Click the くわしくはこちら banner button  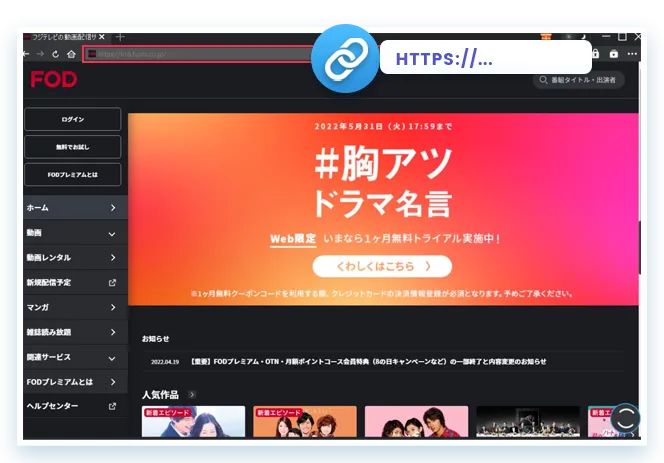coord(382,266)
